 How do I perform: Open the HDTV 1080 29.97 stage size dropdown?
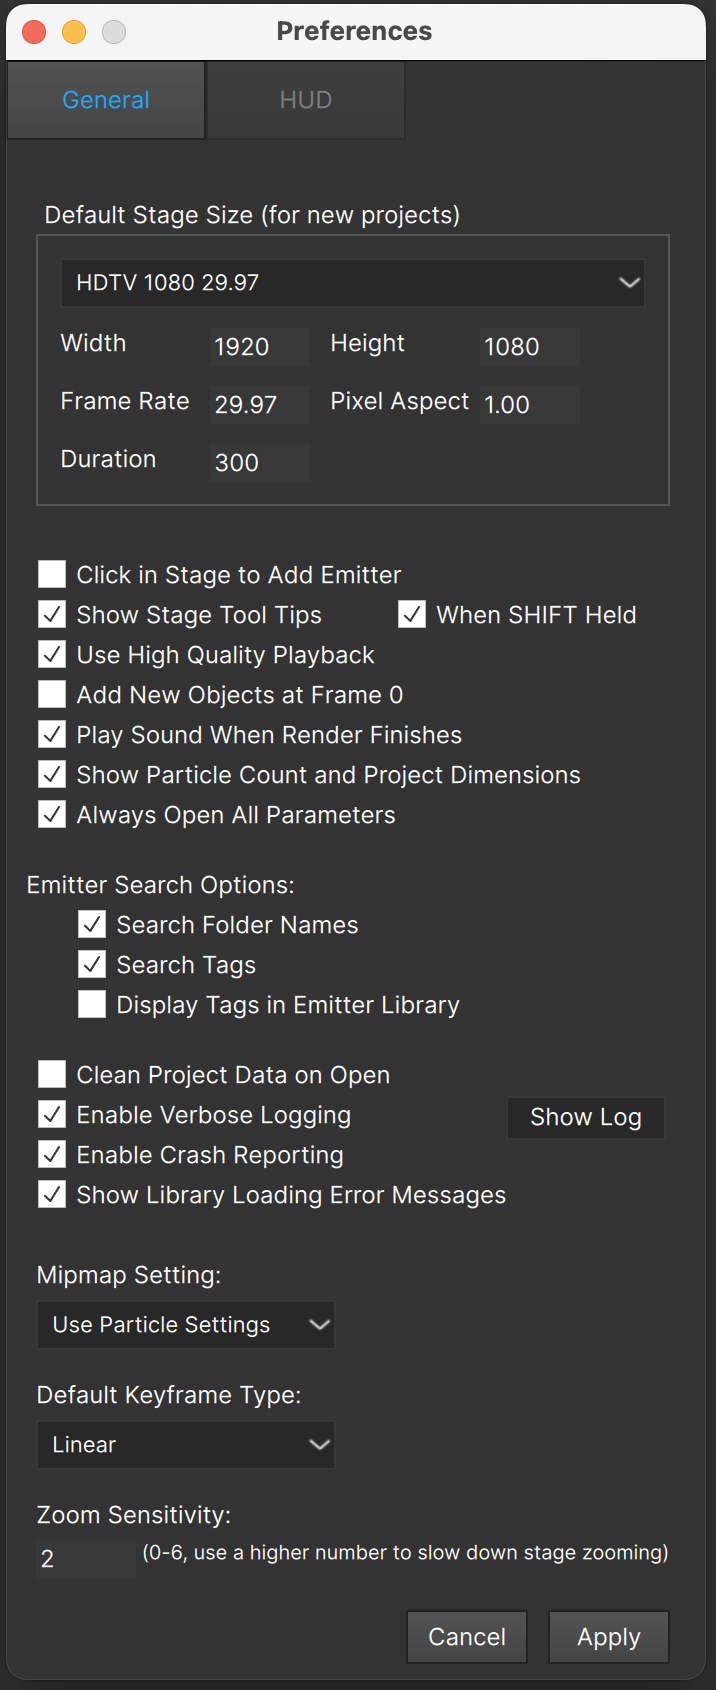353,283
